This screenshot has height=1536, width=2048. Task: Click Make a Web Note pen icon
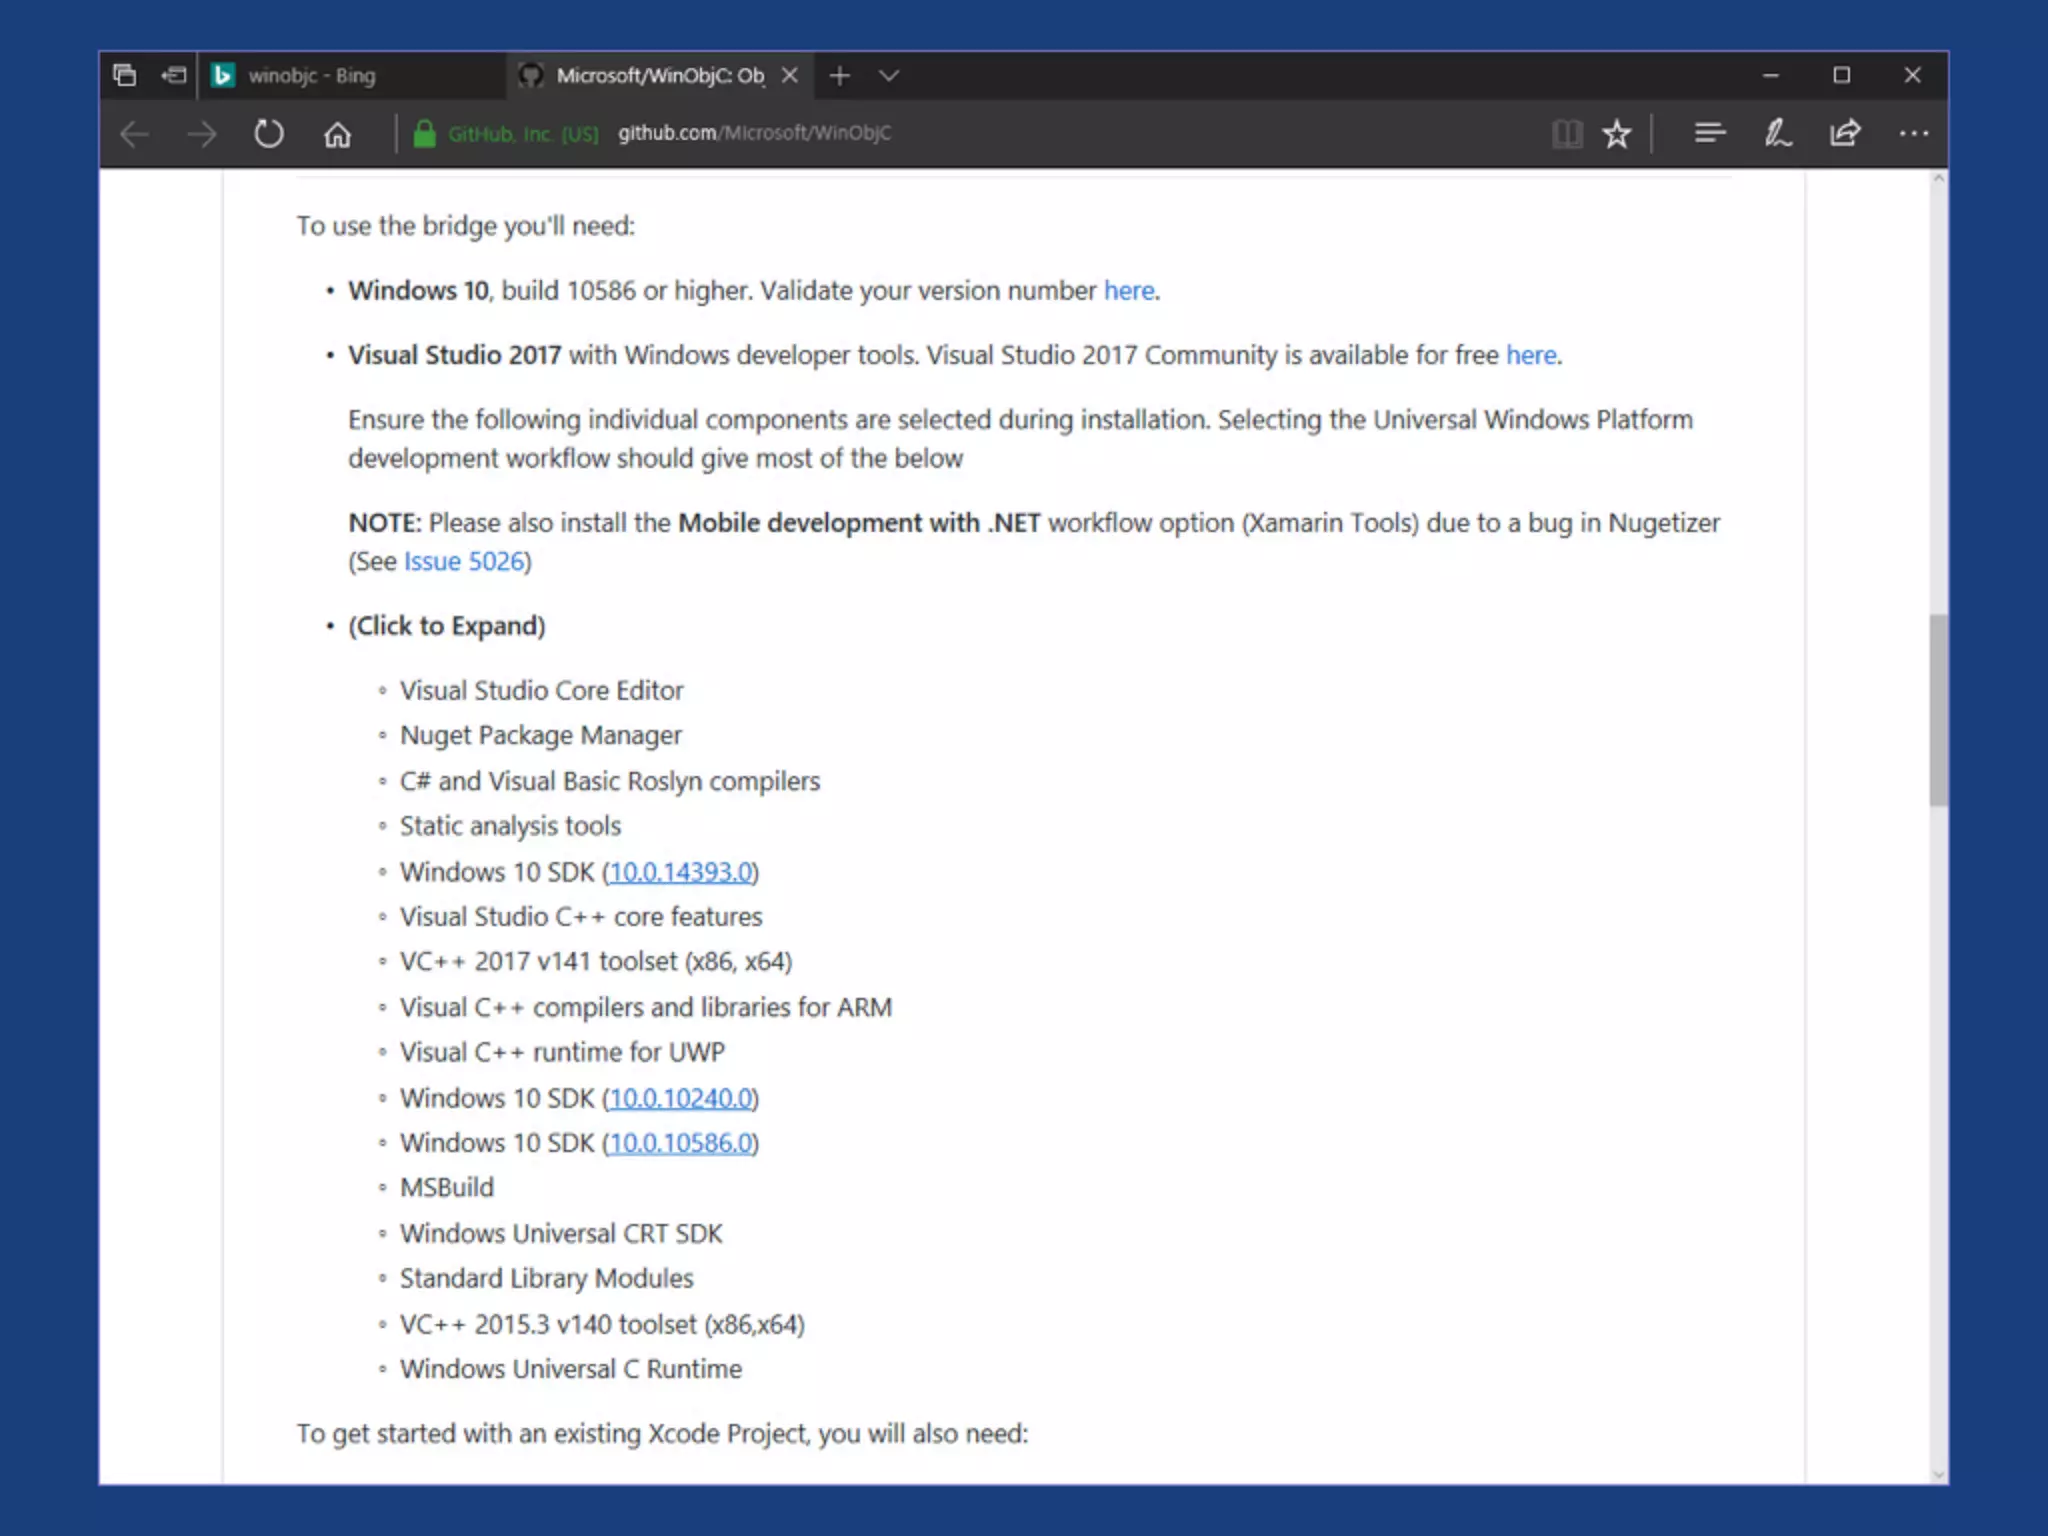pyautogui.click(x=1777, y=134)
